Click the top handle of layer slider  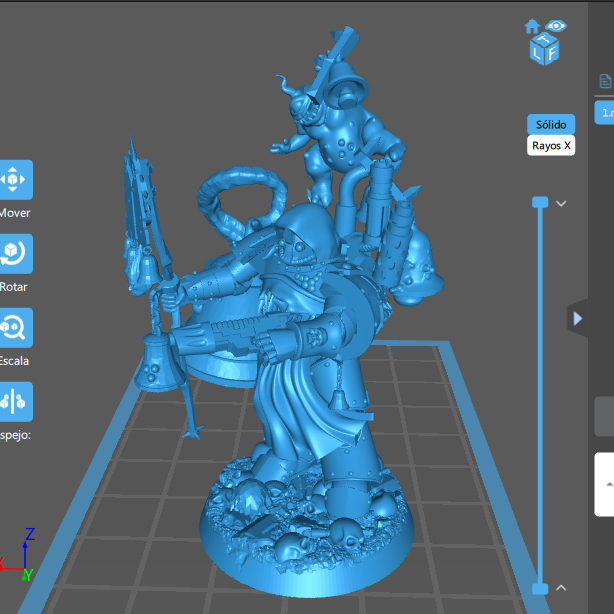(540, 202)
